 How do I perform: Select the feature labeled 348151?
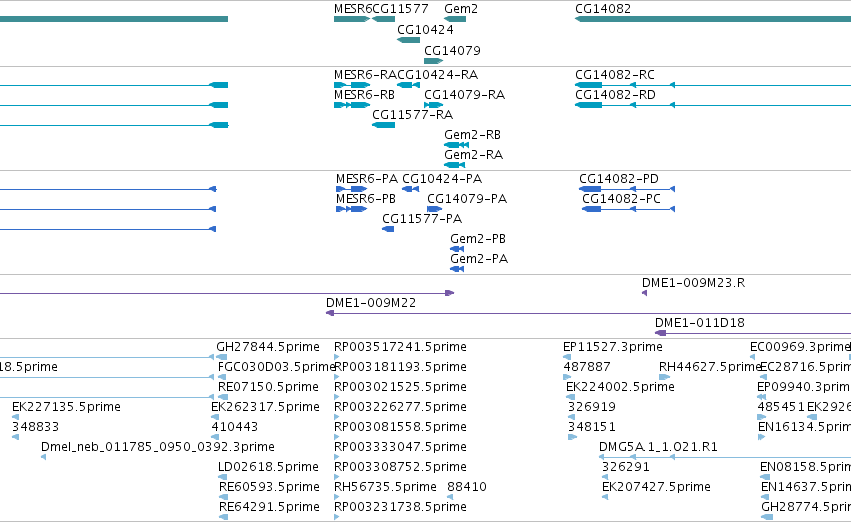(592, 428)
